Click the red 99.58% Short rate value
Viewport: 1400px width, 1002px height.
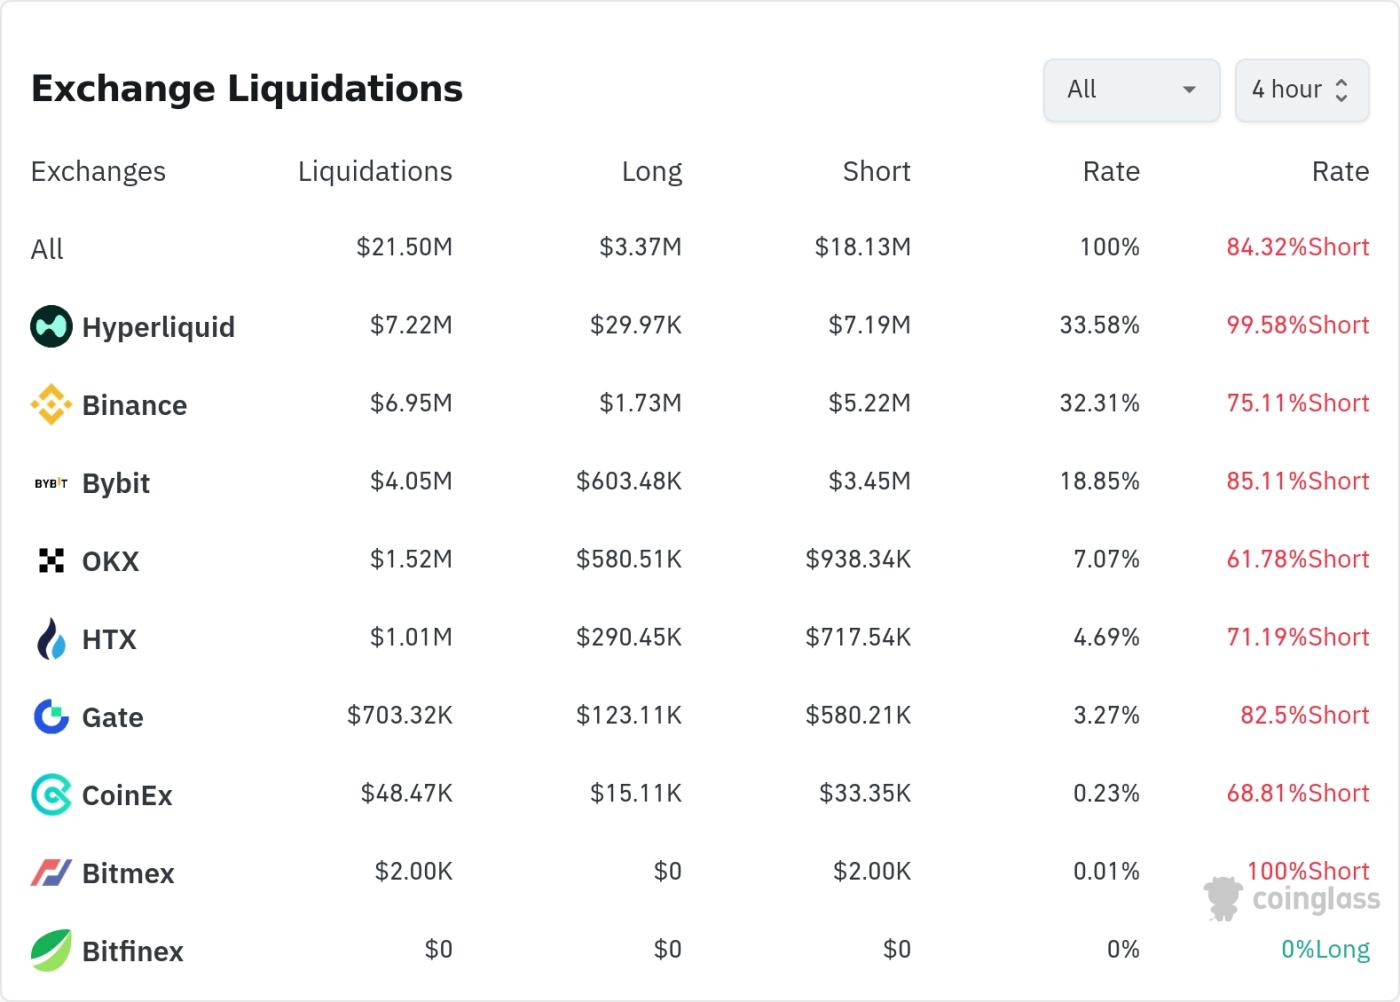coord(1297,325)
